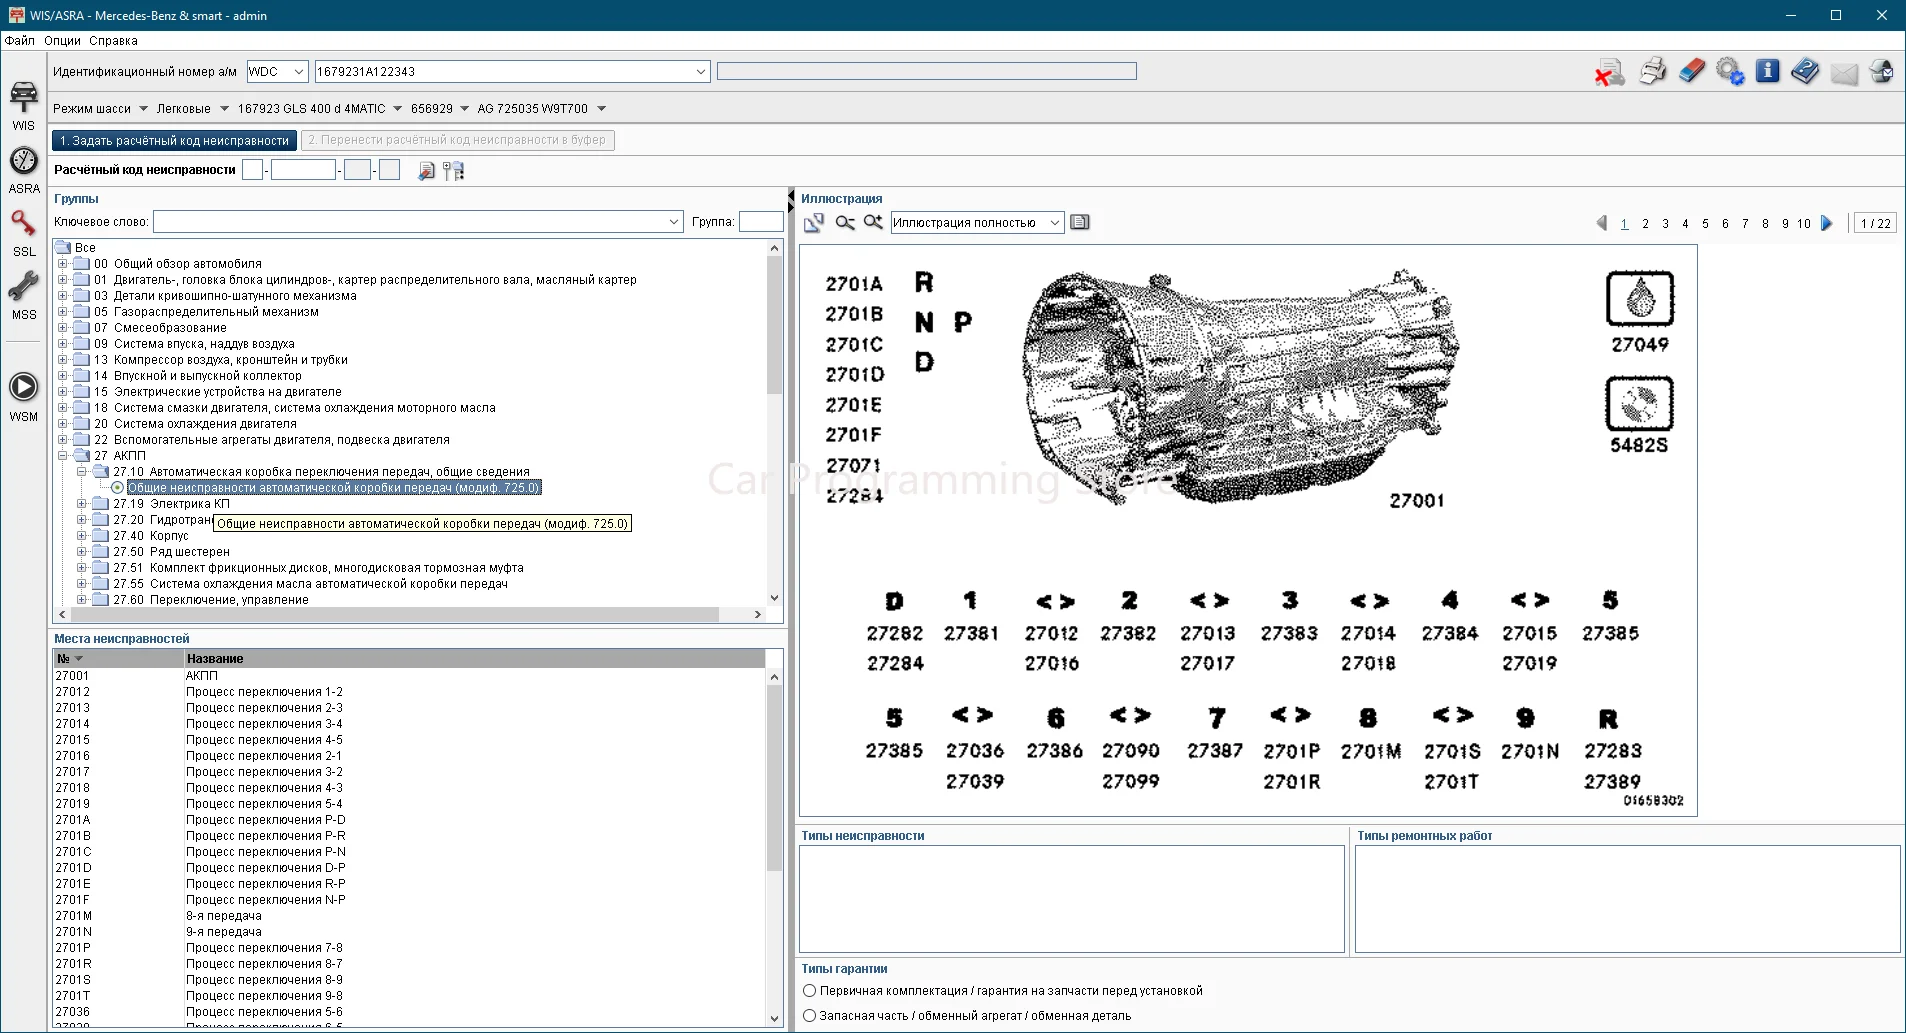Open the 'Справка' menu
Image resolution: width=1906 pixels, height=1033 pixels.
pyautogui.click(x=113, y=41)
